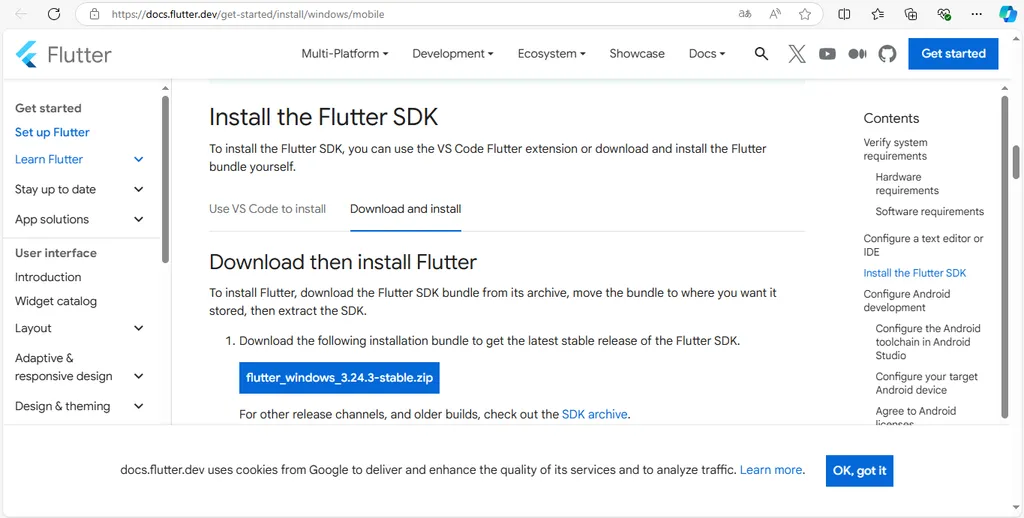Viewport: 1024px width, 518px height.
Task: Open the Showcase nav item
Action: [637, 54]
